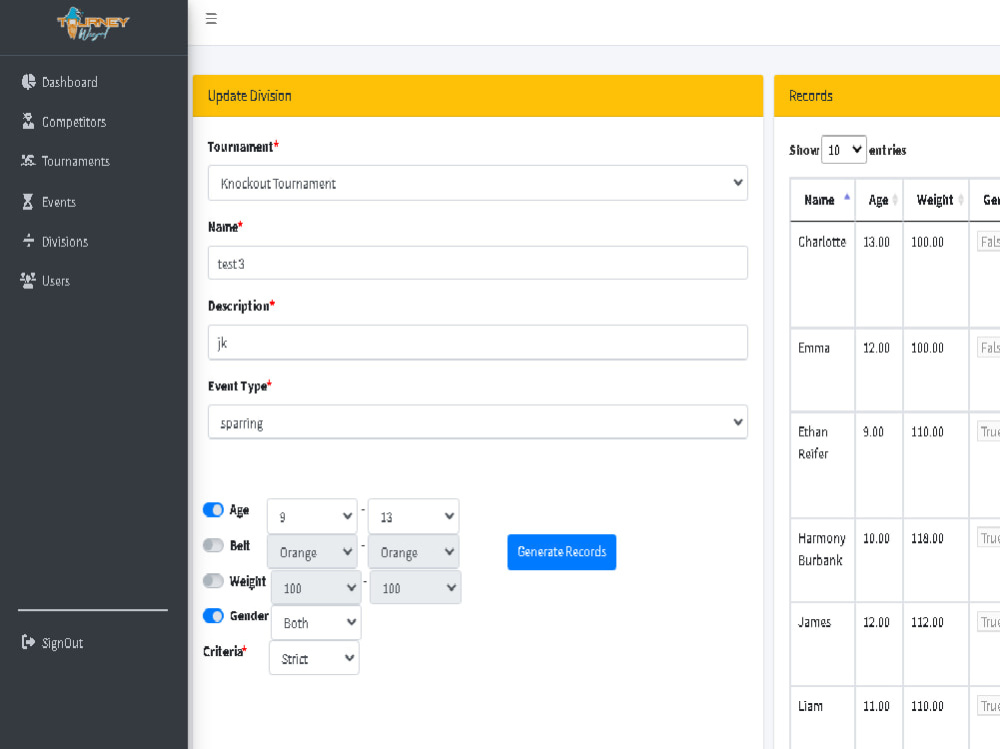Image resolution: width=1000 pixels, height=749 pixels.
Task: Click James's weight value 112.00
Action: pos(927,622)
